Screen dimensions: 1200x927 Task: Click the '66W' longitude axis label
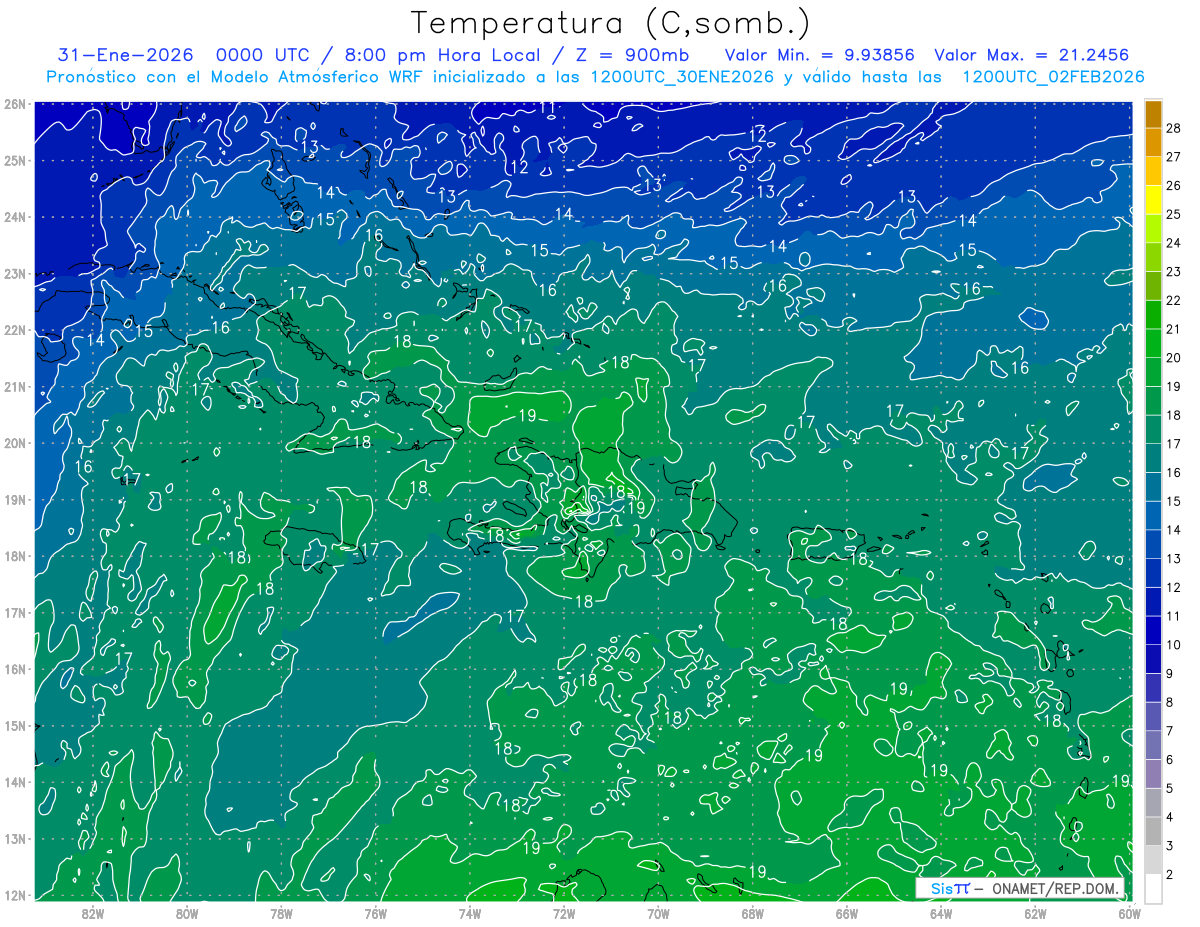847,913
